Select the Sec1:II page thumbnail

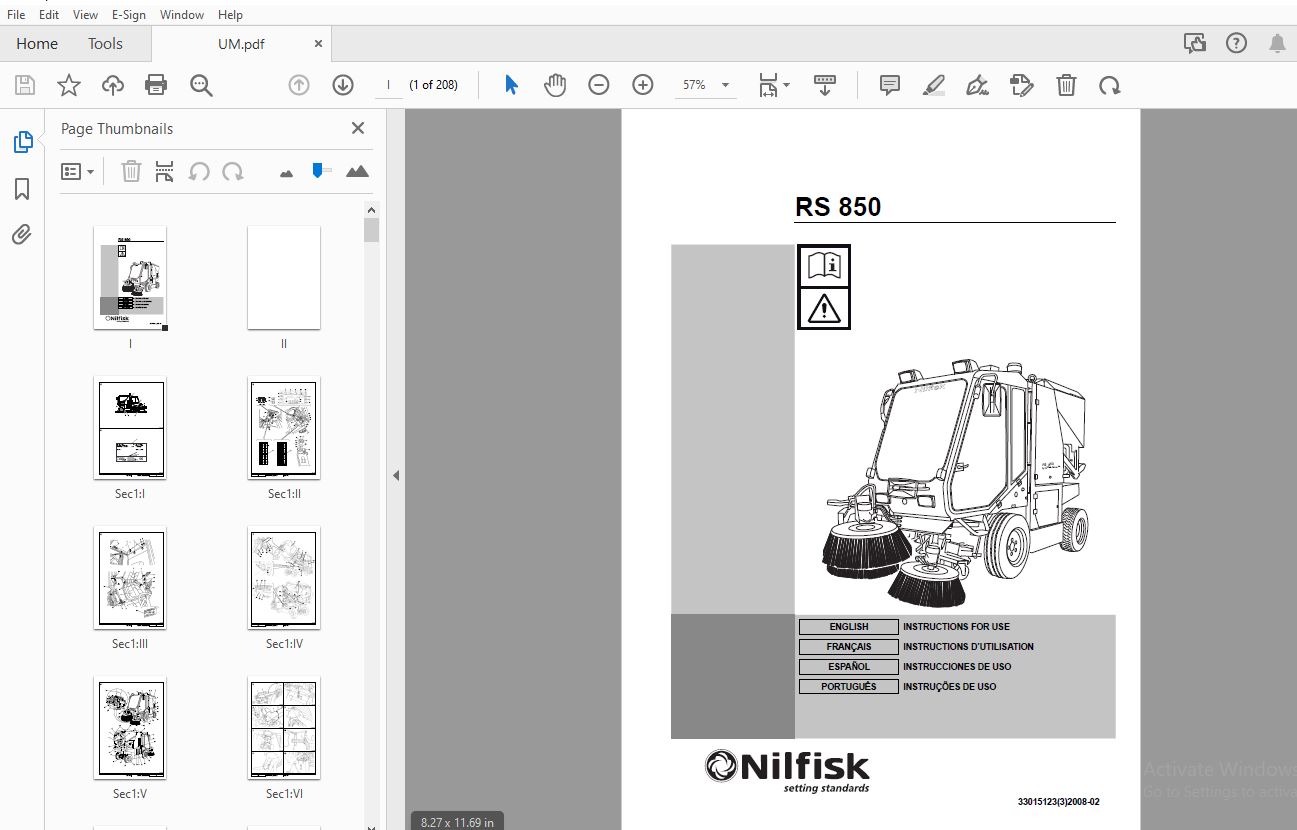point(284,427)
